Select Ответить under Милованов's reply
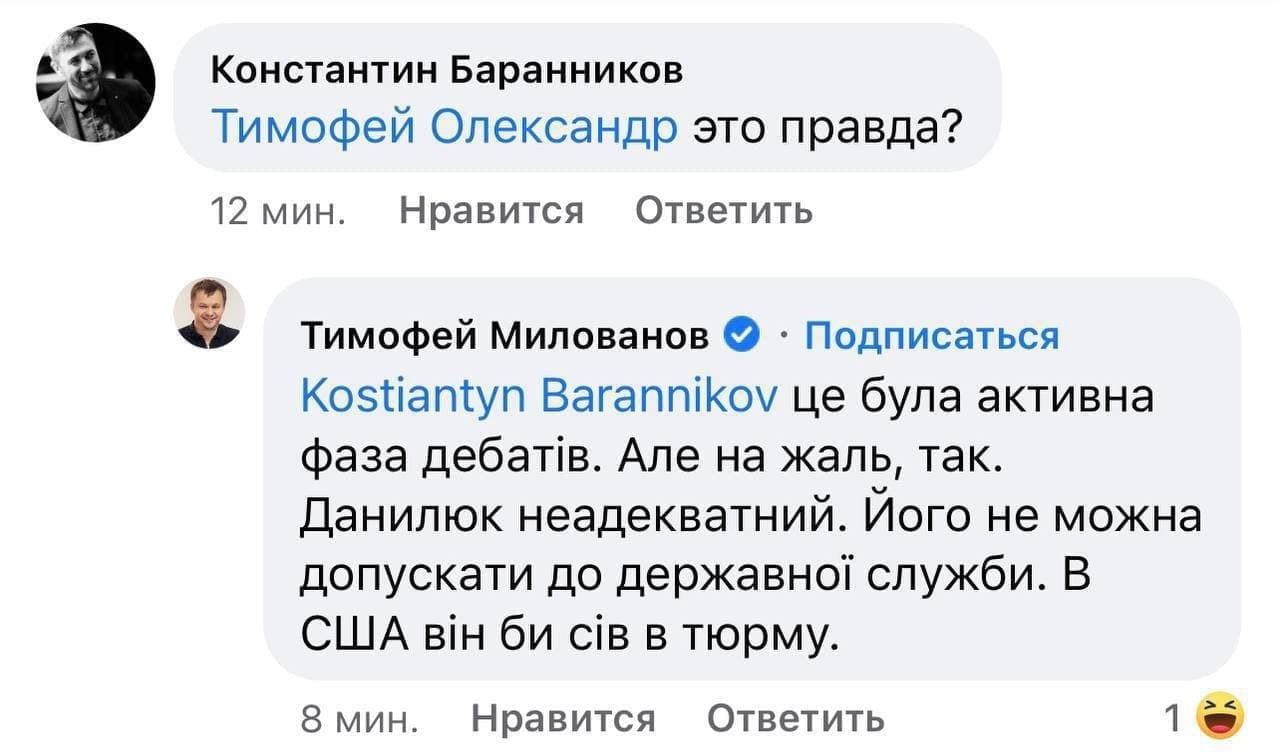1279x754 pixels. pyautogui.click(x=795, y=717)
